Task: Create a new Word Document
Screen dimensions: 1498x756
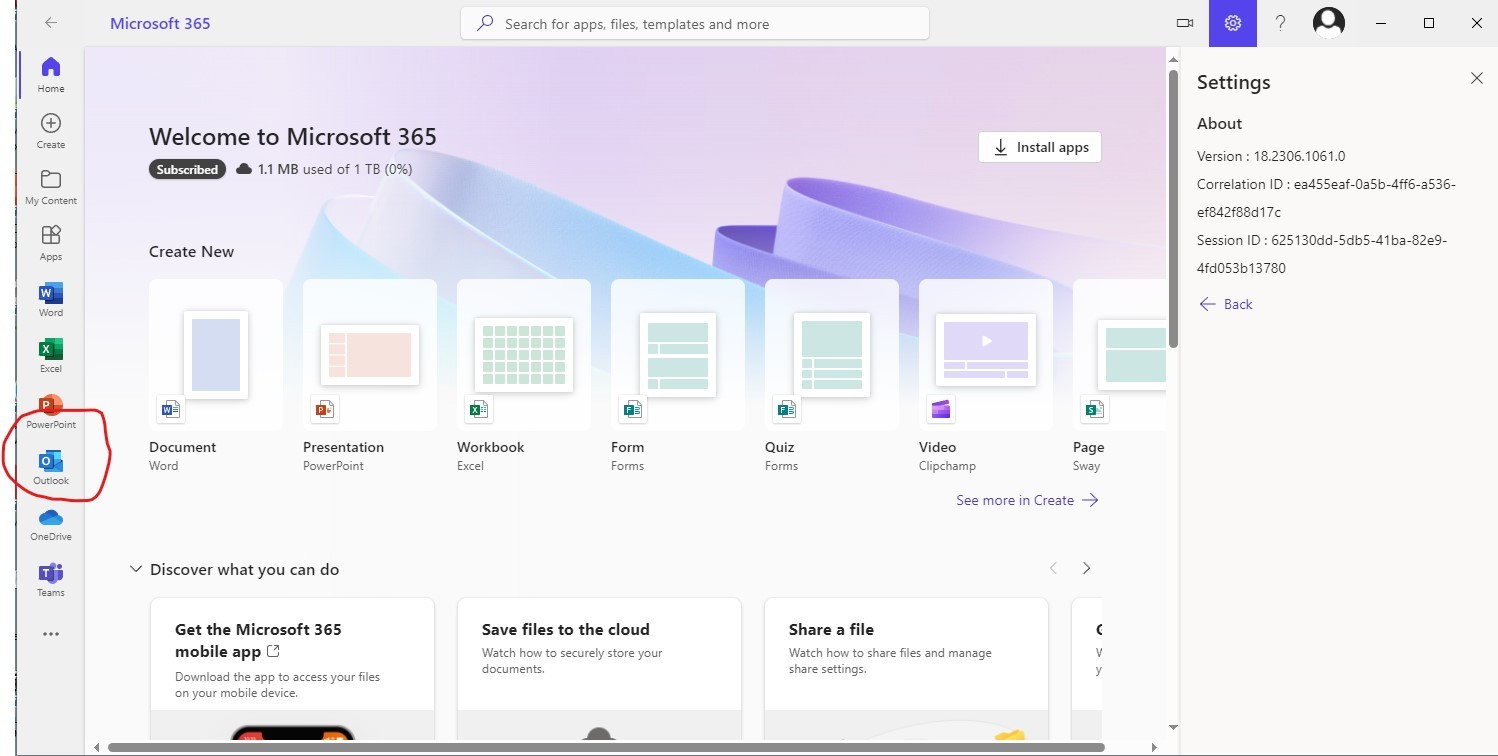Action: [216, 375]
